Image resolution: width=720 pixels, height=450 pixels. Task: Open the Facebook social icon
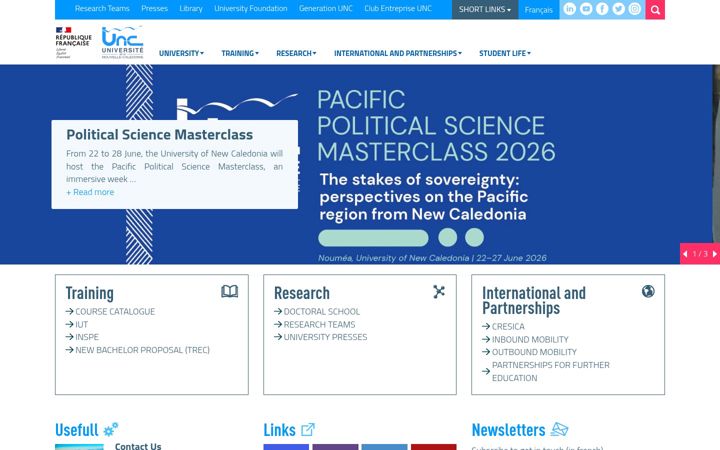point(602,9)
